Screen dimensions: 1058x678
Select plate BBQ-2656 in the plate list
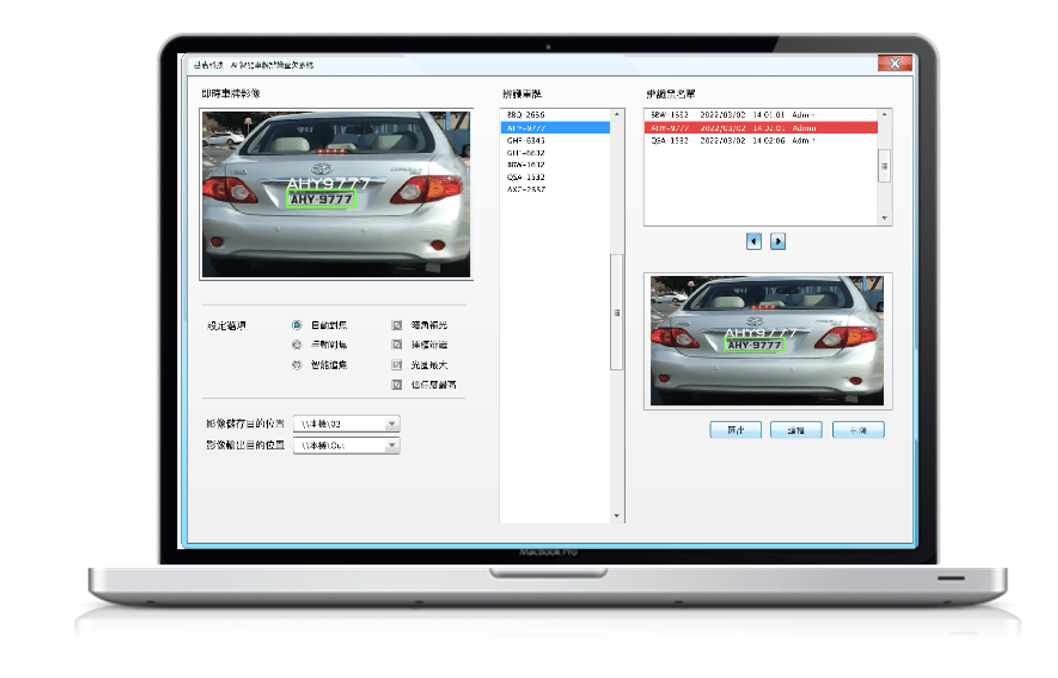point(555,115)
